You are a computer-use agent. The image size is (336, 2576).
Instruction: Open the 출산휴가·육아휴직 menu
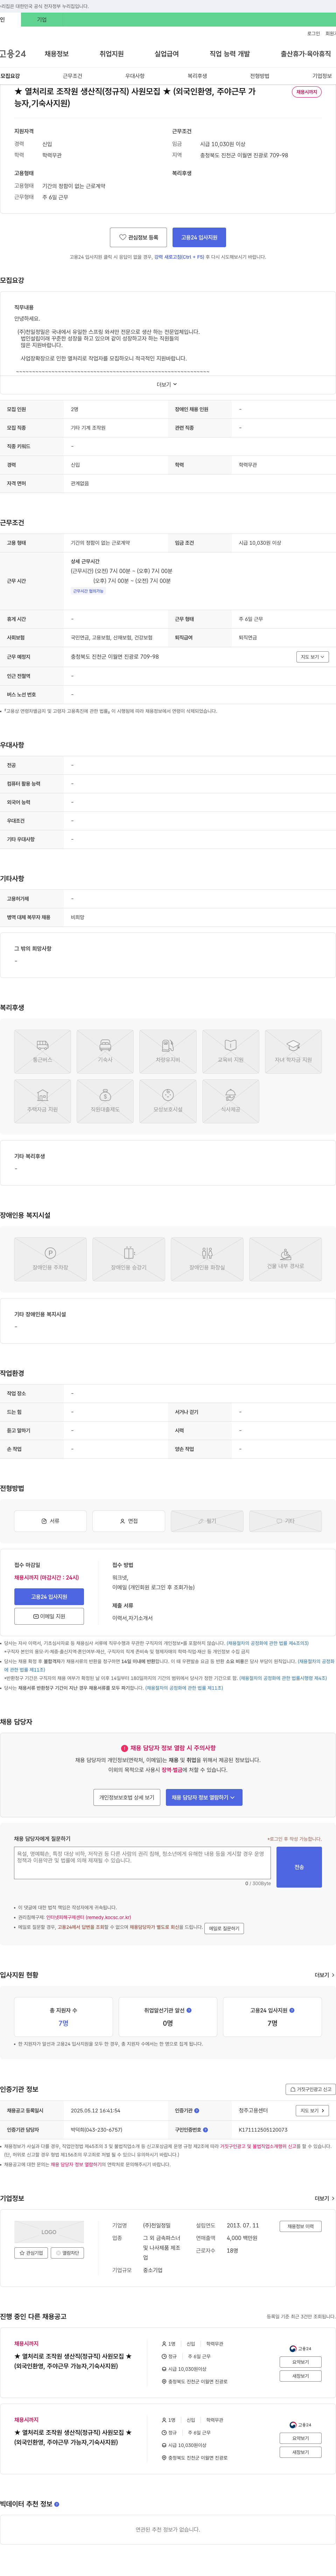click(306, 54)
